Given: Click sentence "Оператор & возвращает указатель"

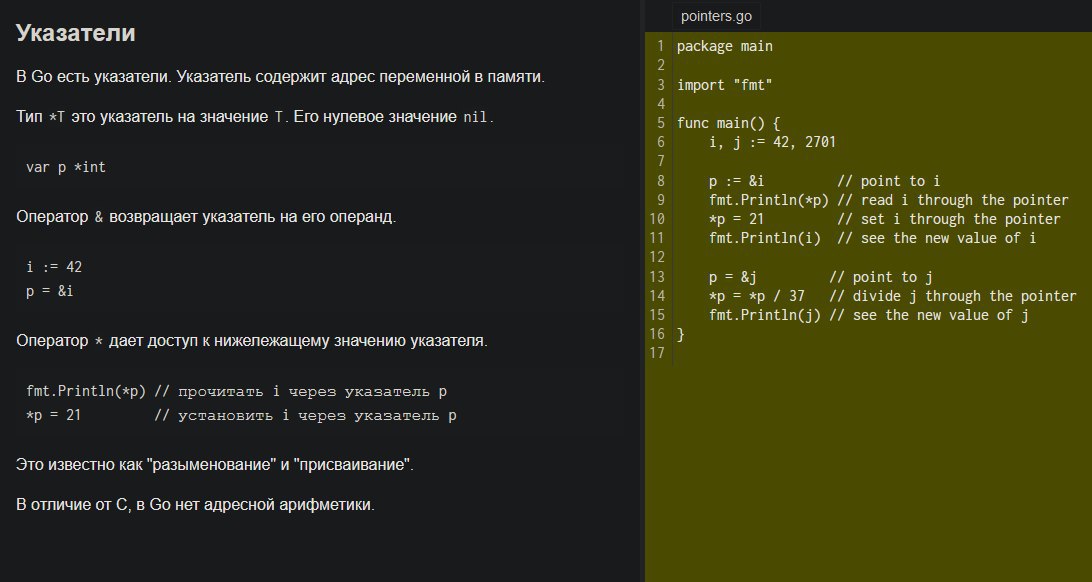Looking at the screenshot, I should tap(205, 217).
